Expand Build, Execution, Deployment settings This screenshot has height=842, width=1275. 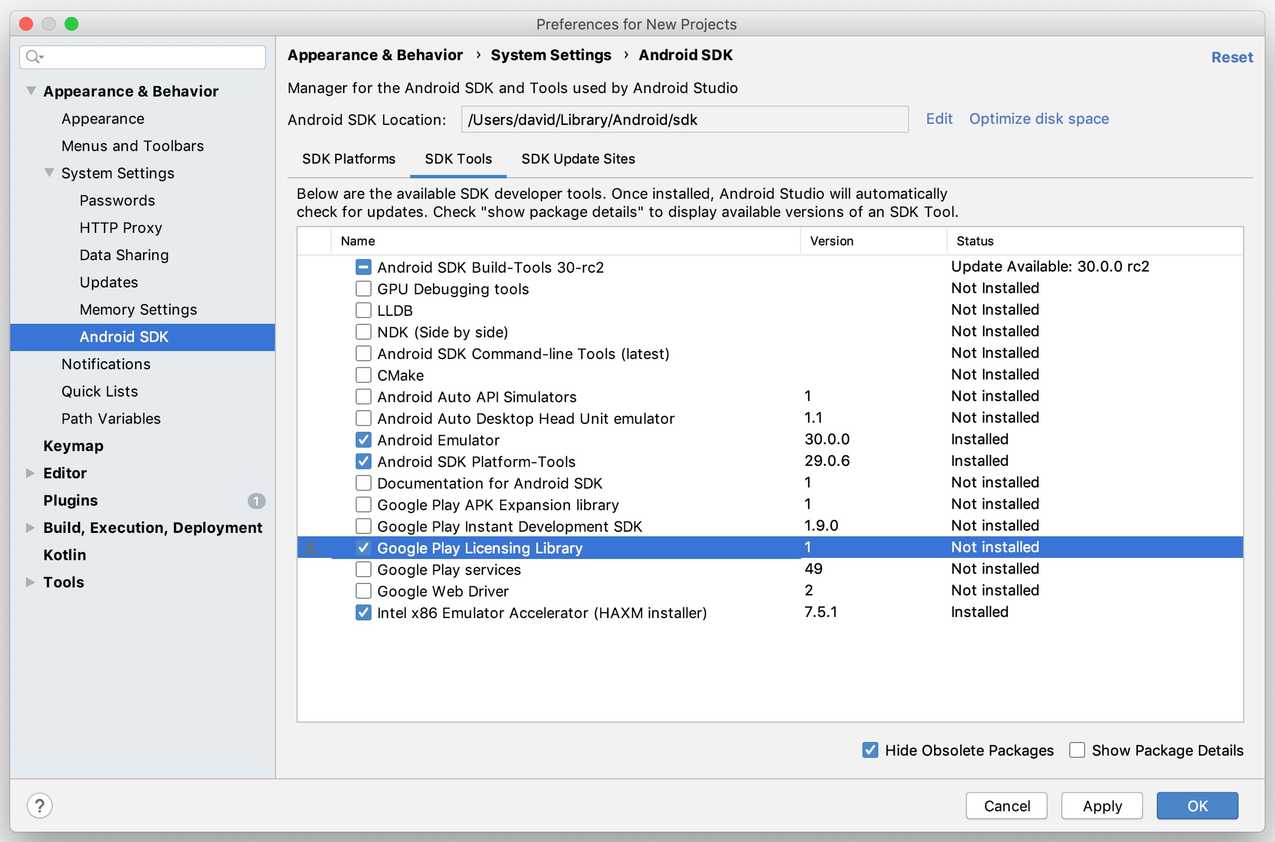click(31, 527)
